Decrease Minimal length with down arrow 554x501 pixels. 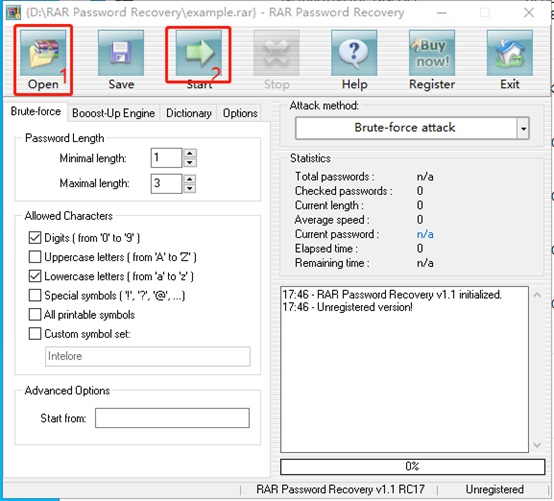[190, 162]
